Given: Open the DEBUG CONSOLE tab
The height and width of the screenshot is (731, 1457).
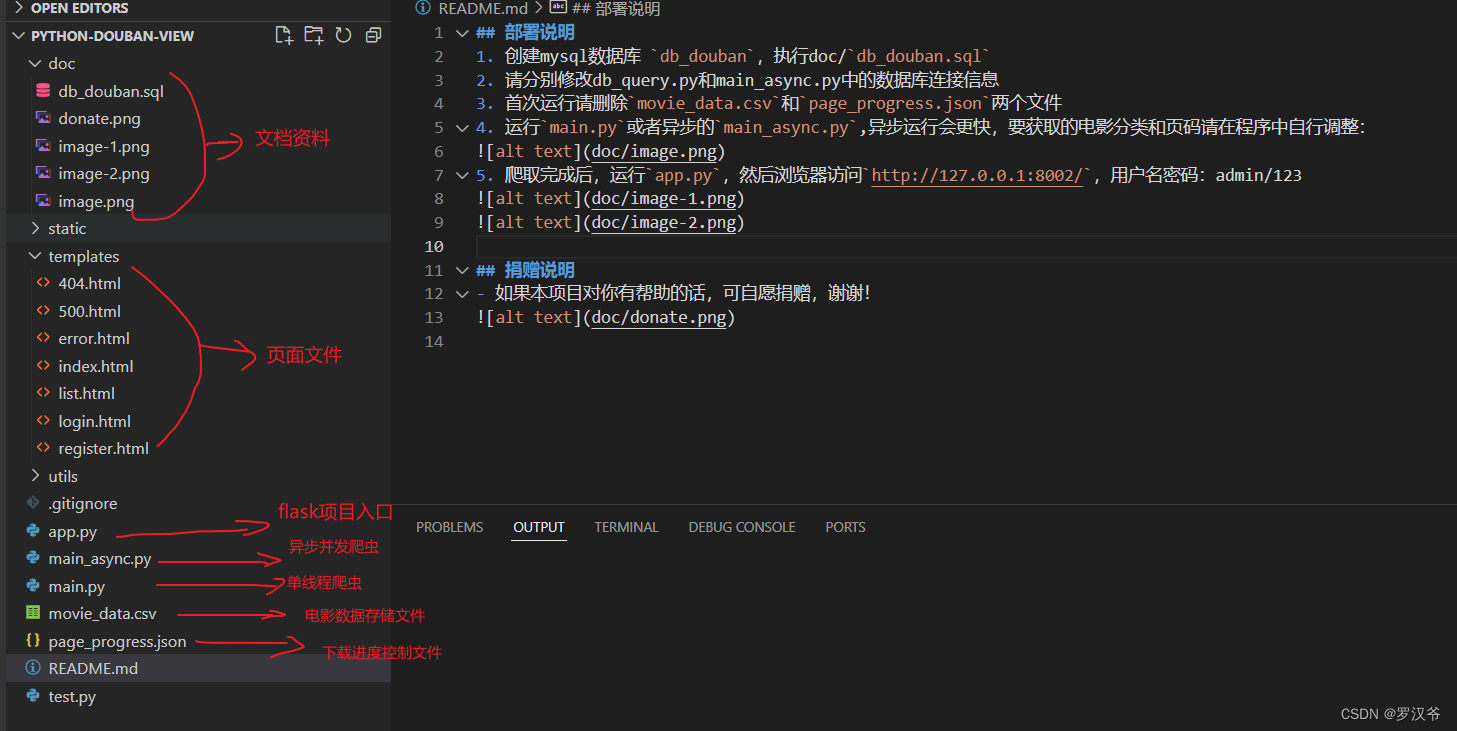Looking at the screenshot, I should [741, 527].
